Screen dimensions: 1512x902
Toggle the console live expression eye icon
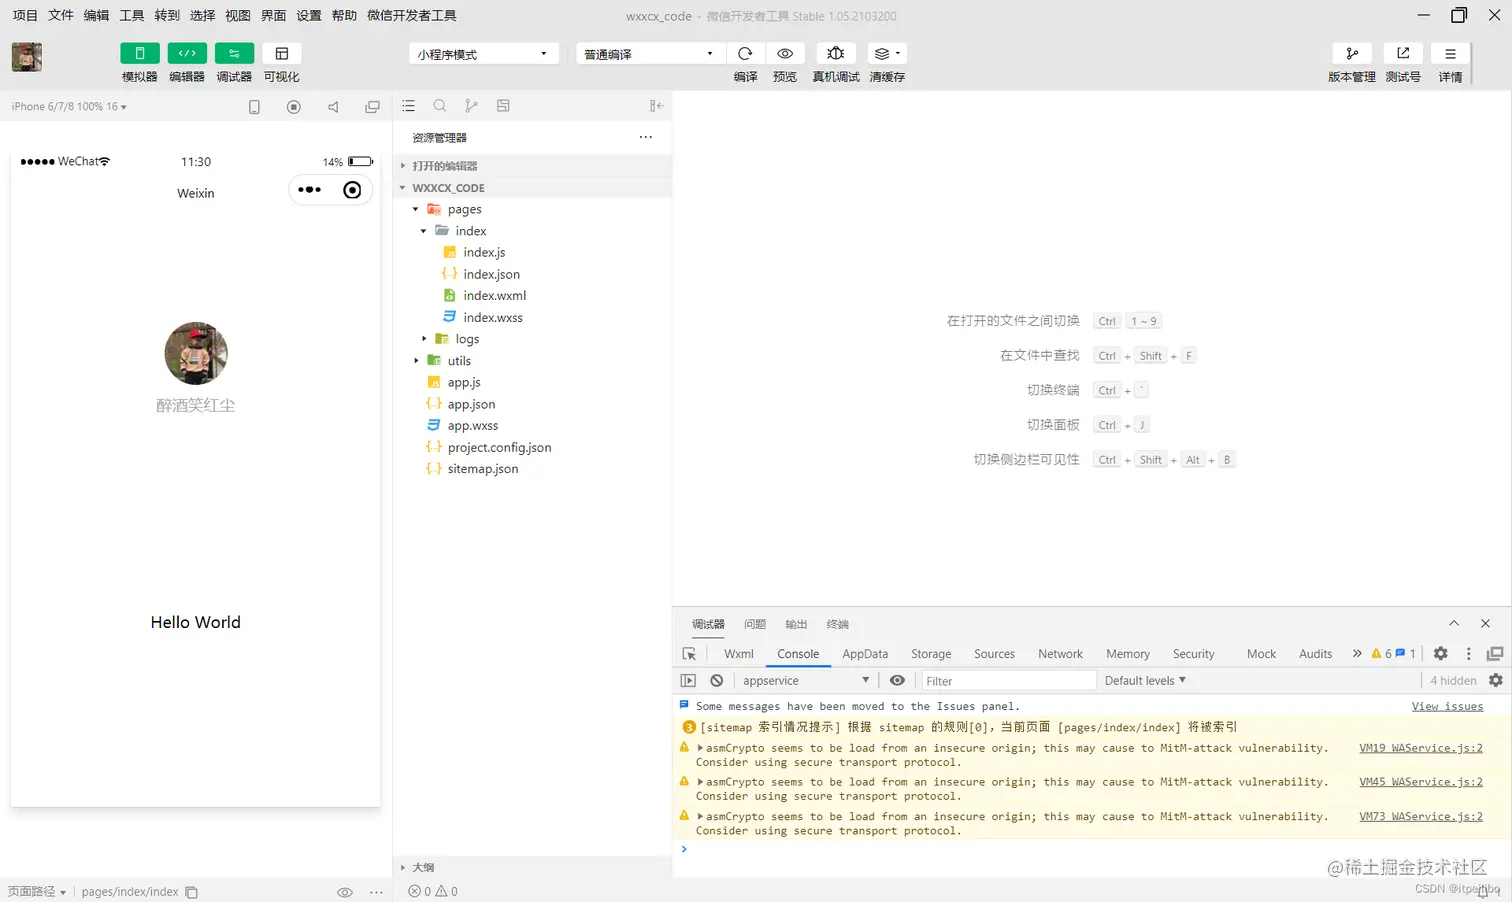[897, 681]
